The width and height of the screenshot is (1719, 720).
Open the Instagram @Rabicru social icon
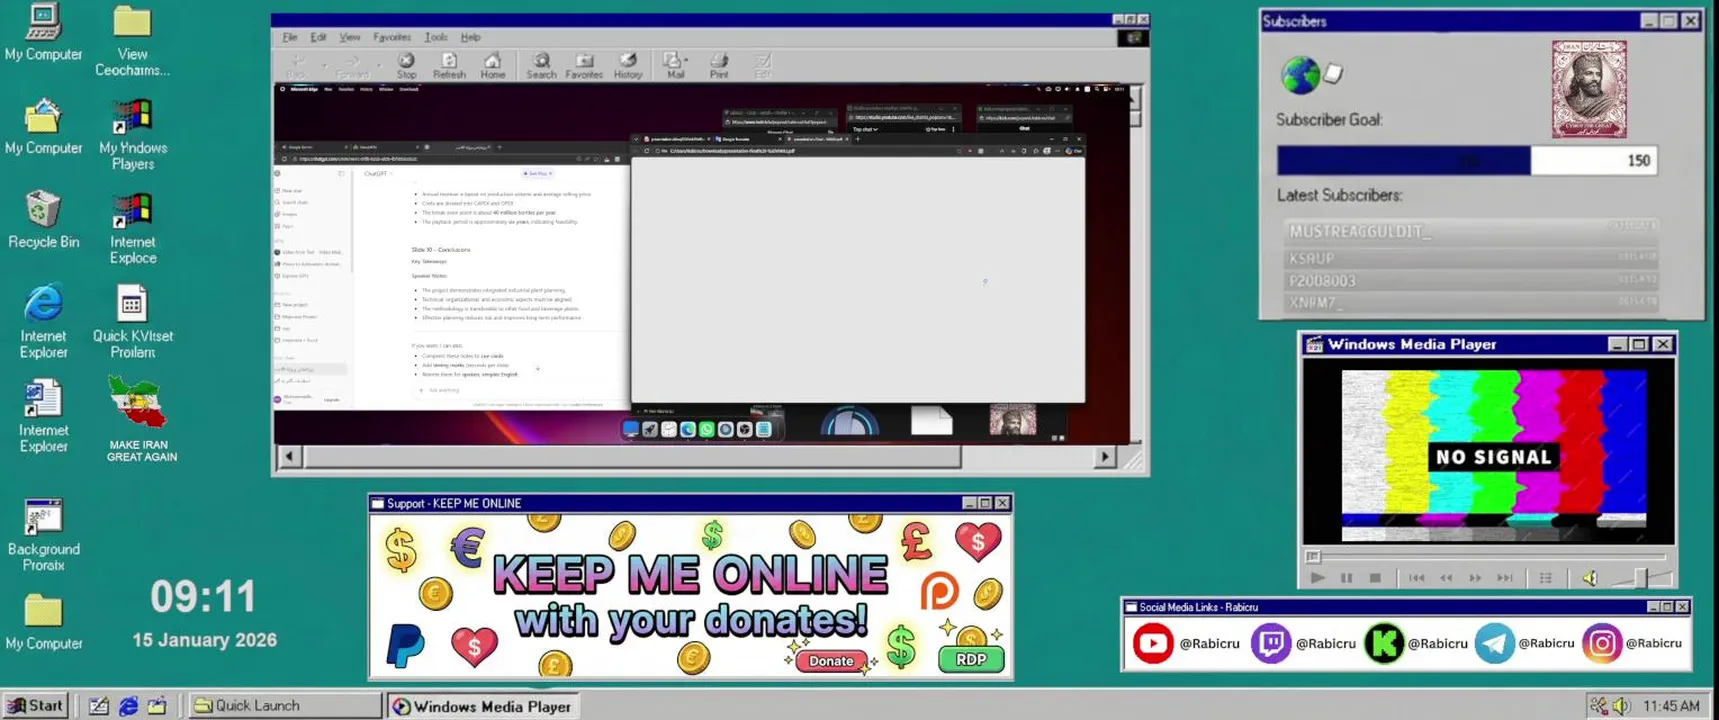tap(1601, 643)
